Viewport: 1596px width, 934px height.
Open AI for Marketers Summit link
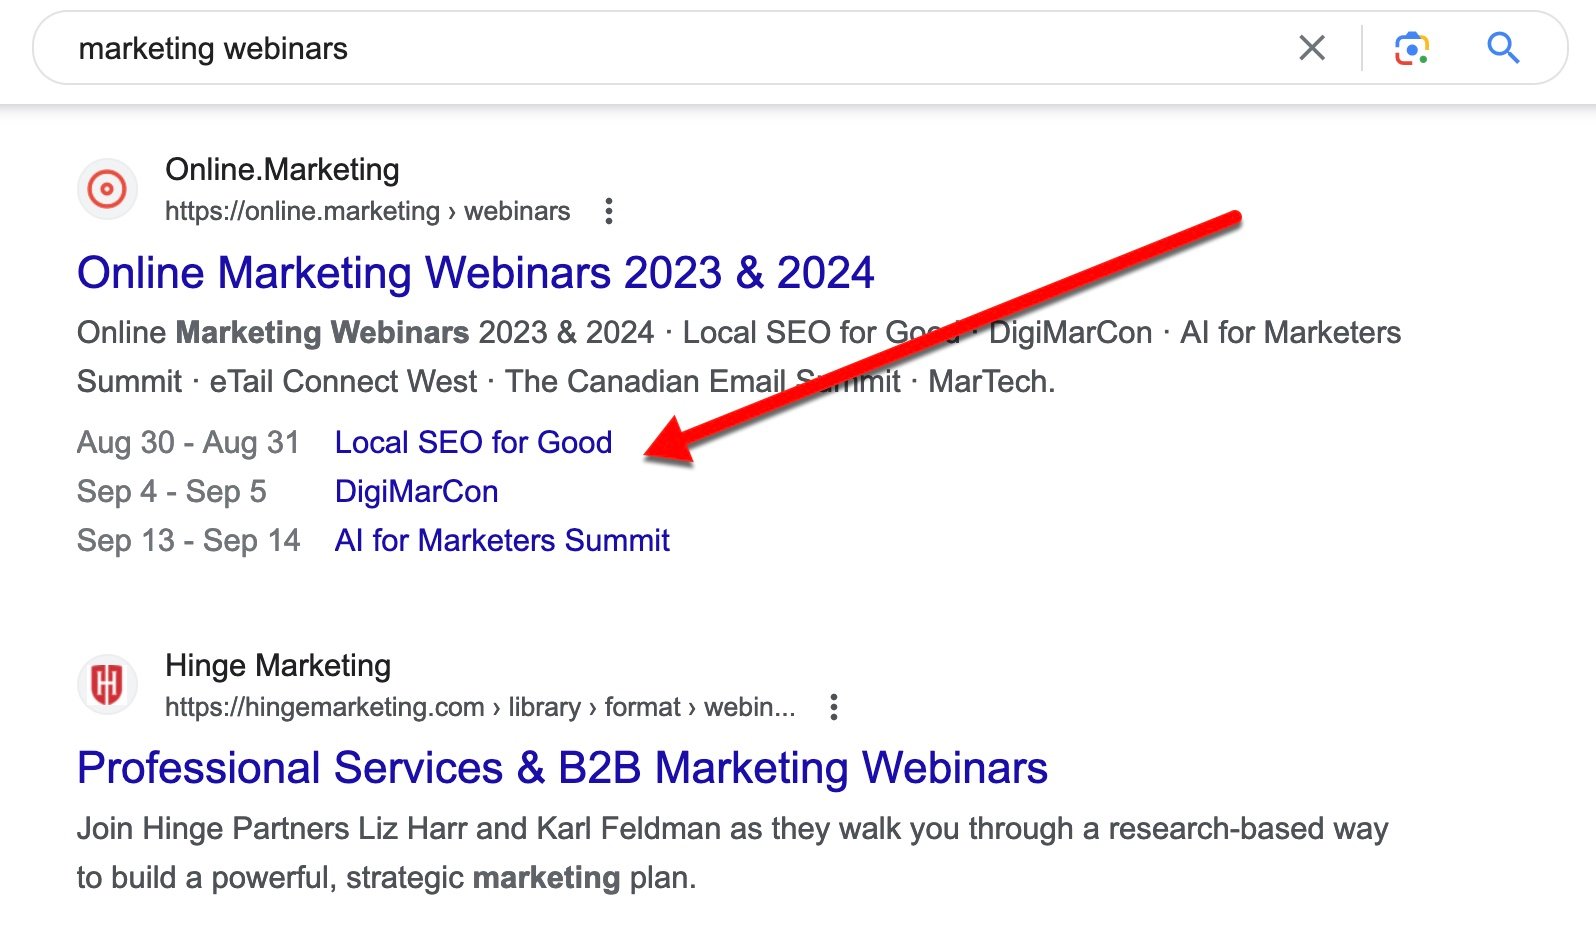pos(502,540)
